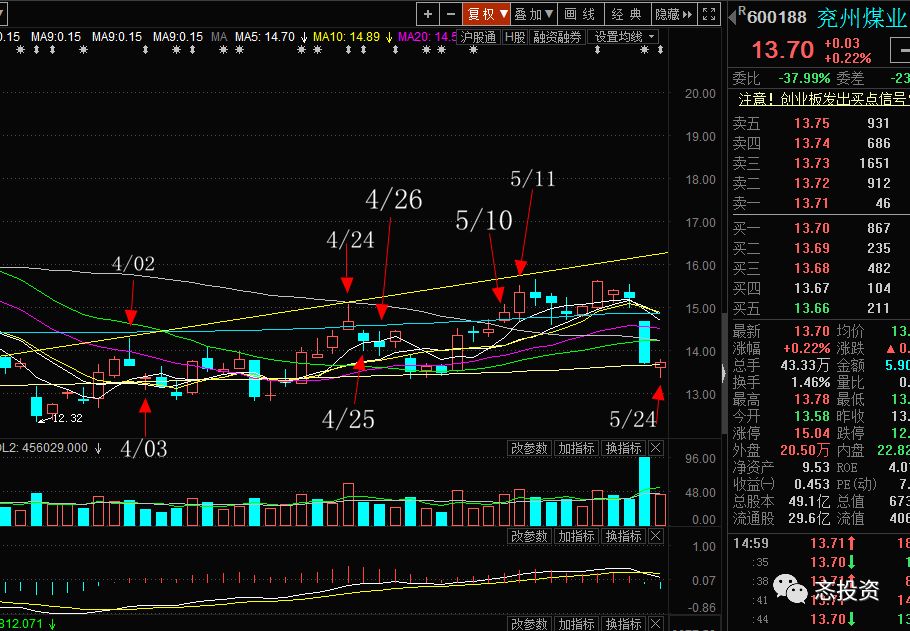The image size is (910, 631).
Task: Click the vertical scrollbar beside the chart
Action: [724, 373]
